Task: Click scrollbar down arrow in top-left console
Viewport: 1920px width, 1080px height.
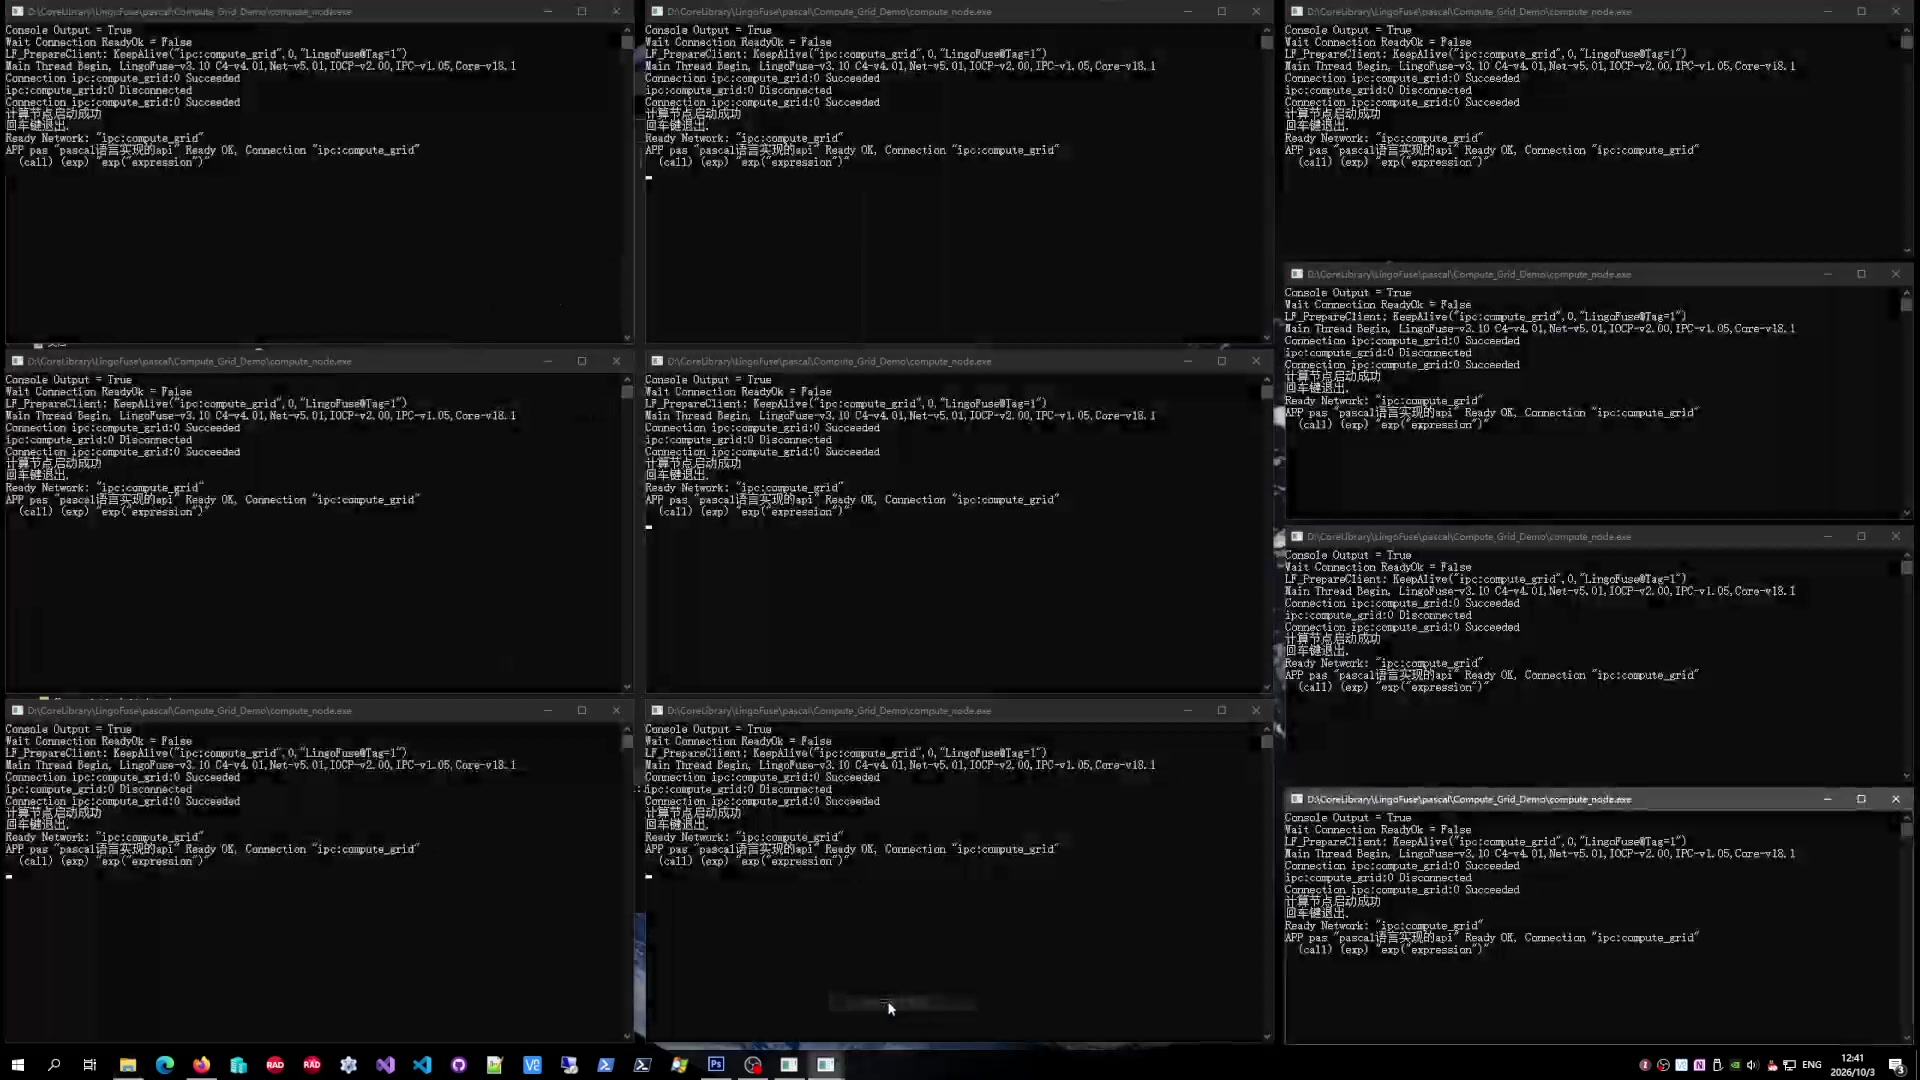Action: 627,338
